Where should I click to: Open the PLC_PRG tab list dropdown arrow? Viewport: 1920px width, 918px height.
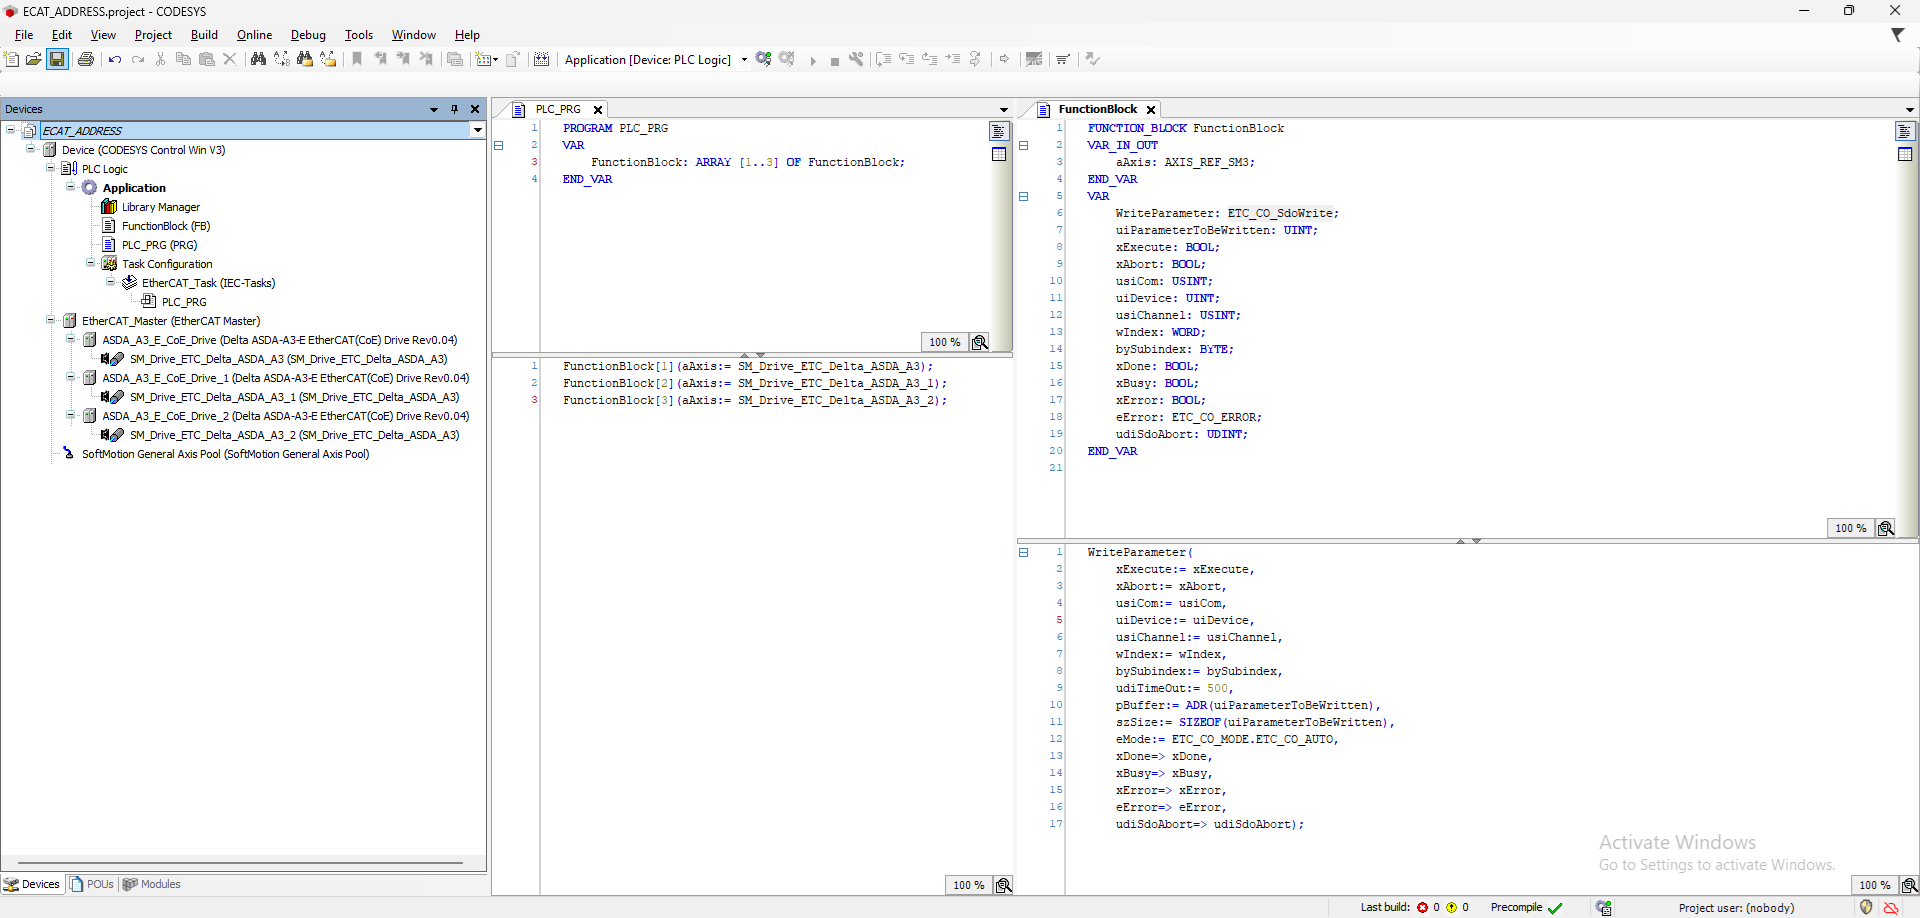tap(1004, 110)
